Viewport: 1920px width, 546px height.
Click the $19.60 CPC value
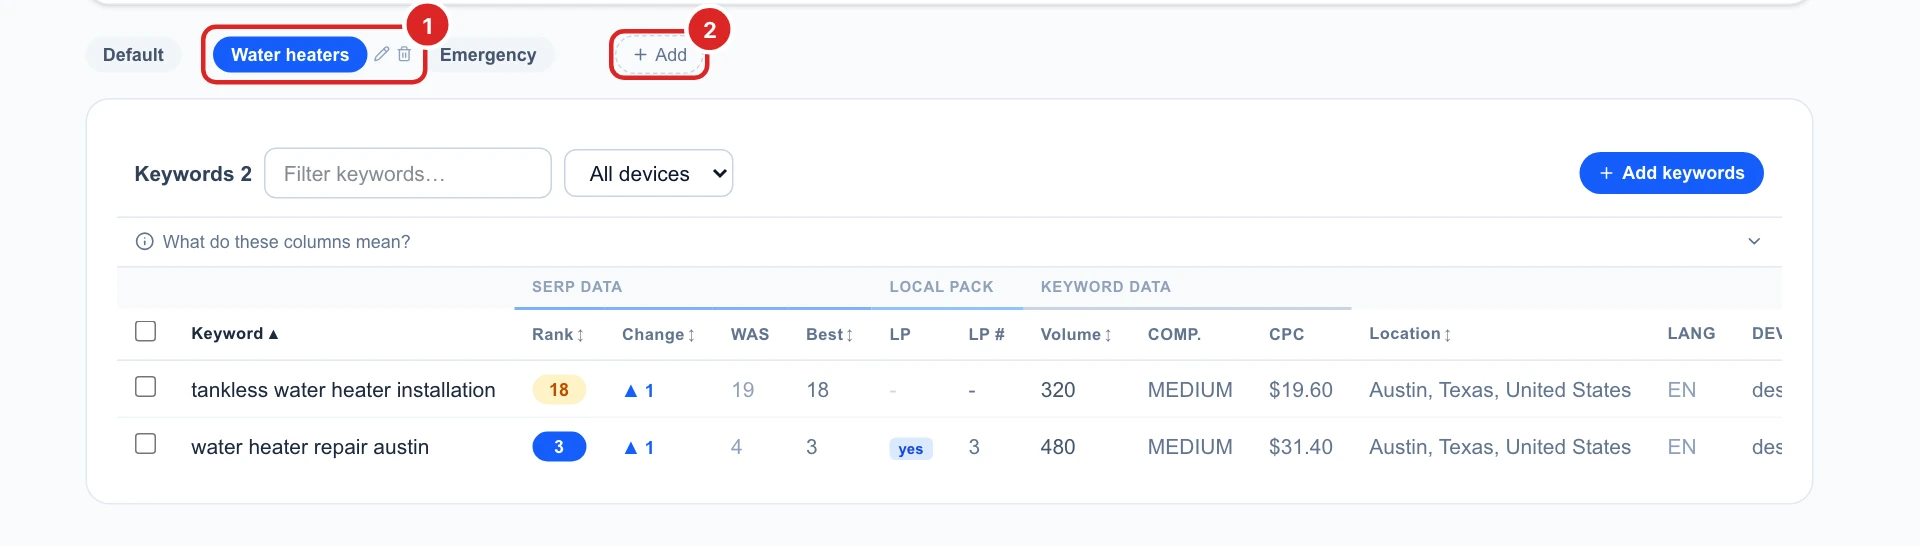[1300, 390]
